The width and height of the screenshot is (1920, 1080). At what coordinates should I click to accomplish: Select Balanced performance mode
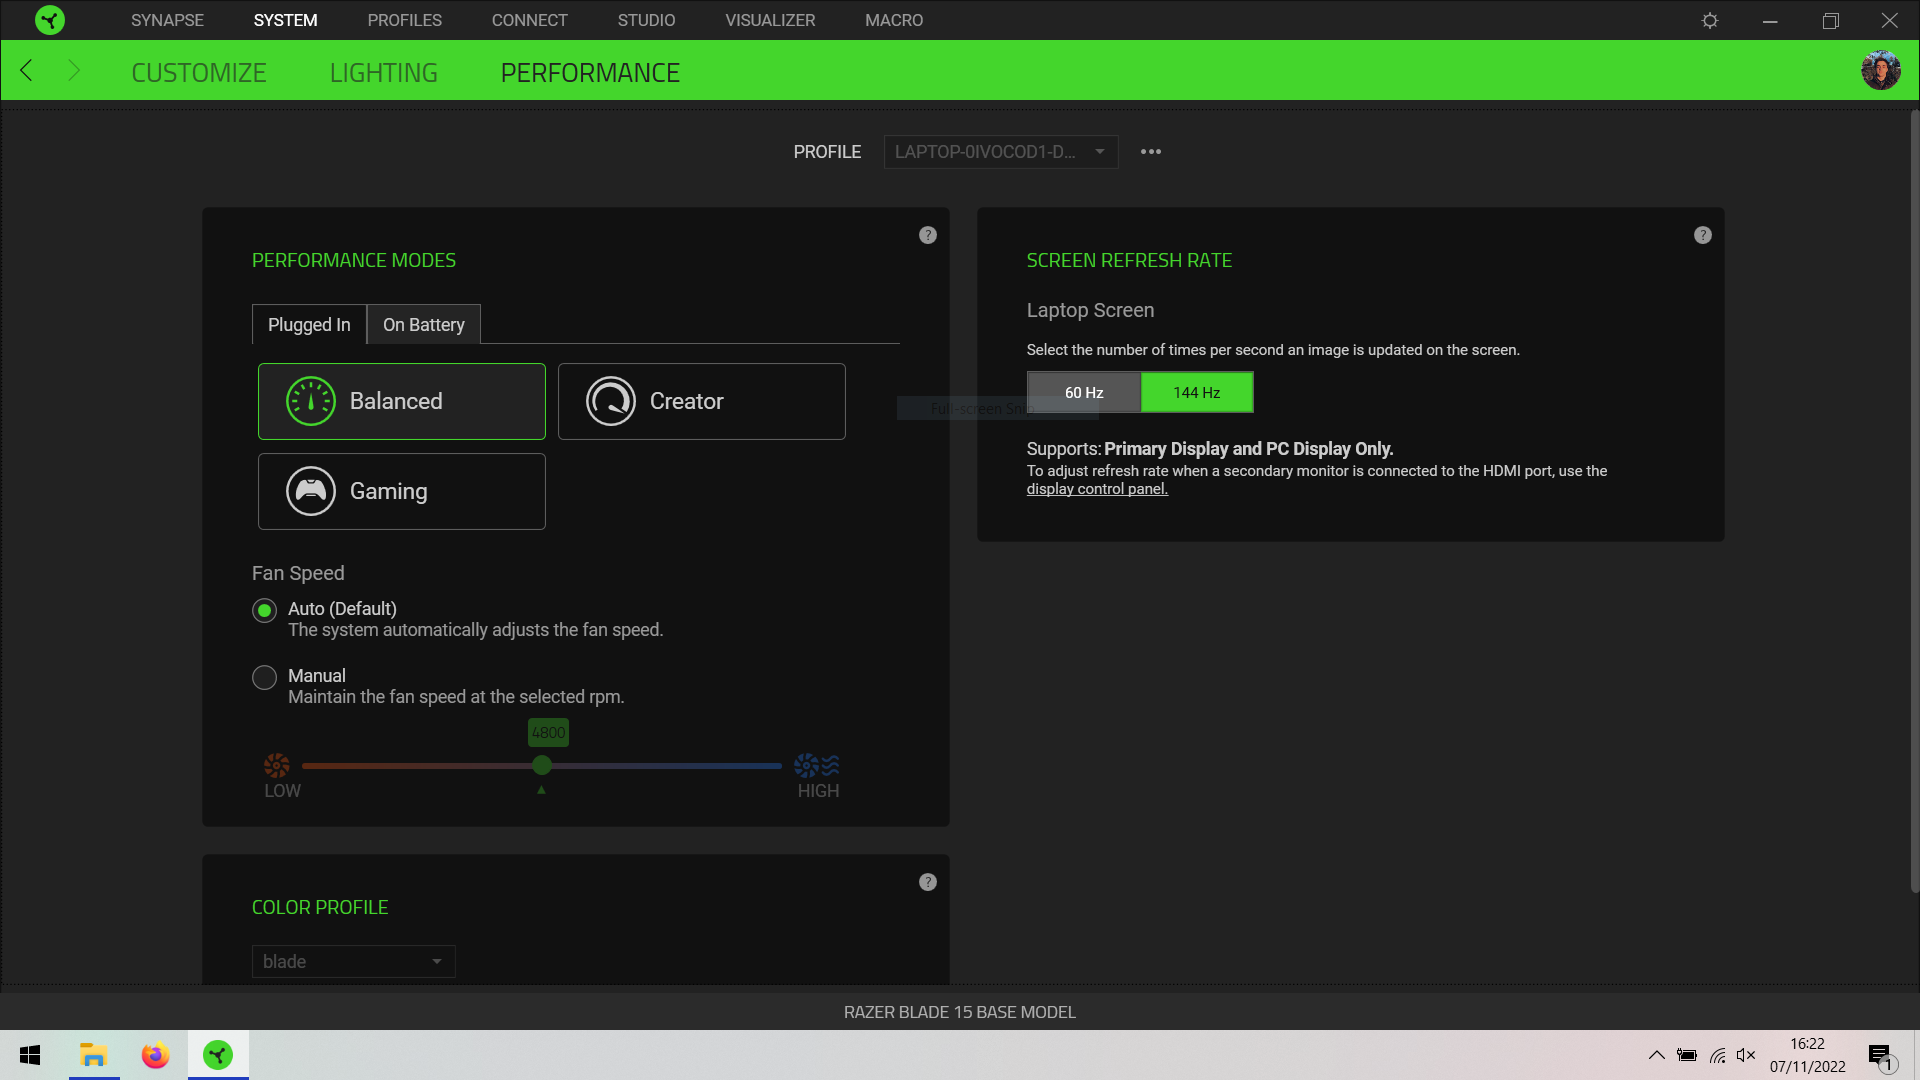coord(401,401)
